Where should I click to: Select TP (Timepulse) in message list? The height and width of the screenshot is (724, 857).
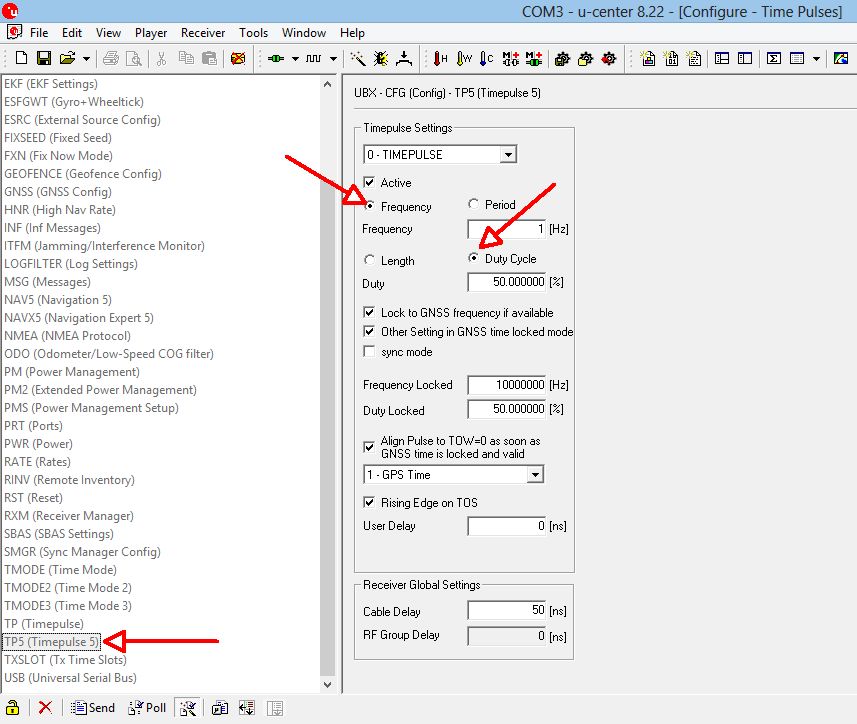pos(44,623)
